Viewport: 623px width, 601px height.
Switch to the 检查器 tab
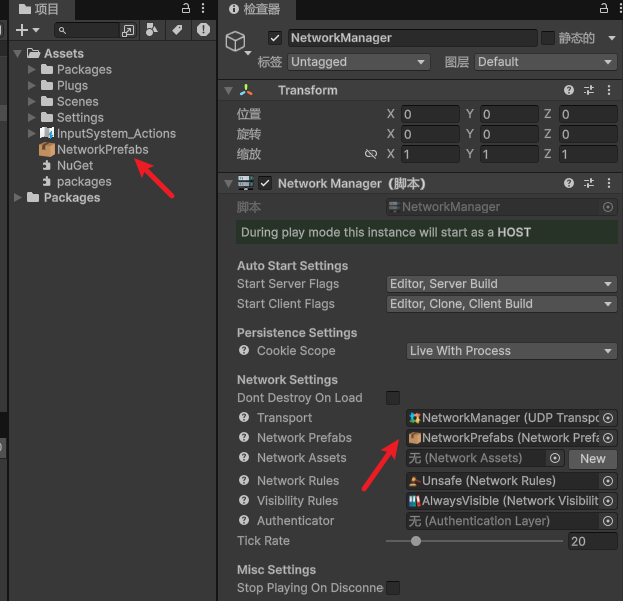coord(255,9)
